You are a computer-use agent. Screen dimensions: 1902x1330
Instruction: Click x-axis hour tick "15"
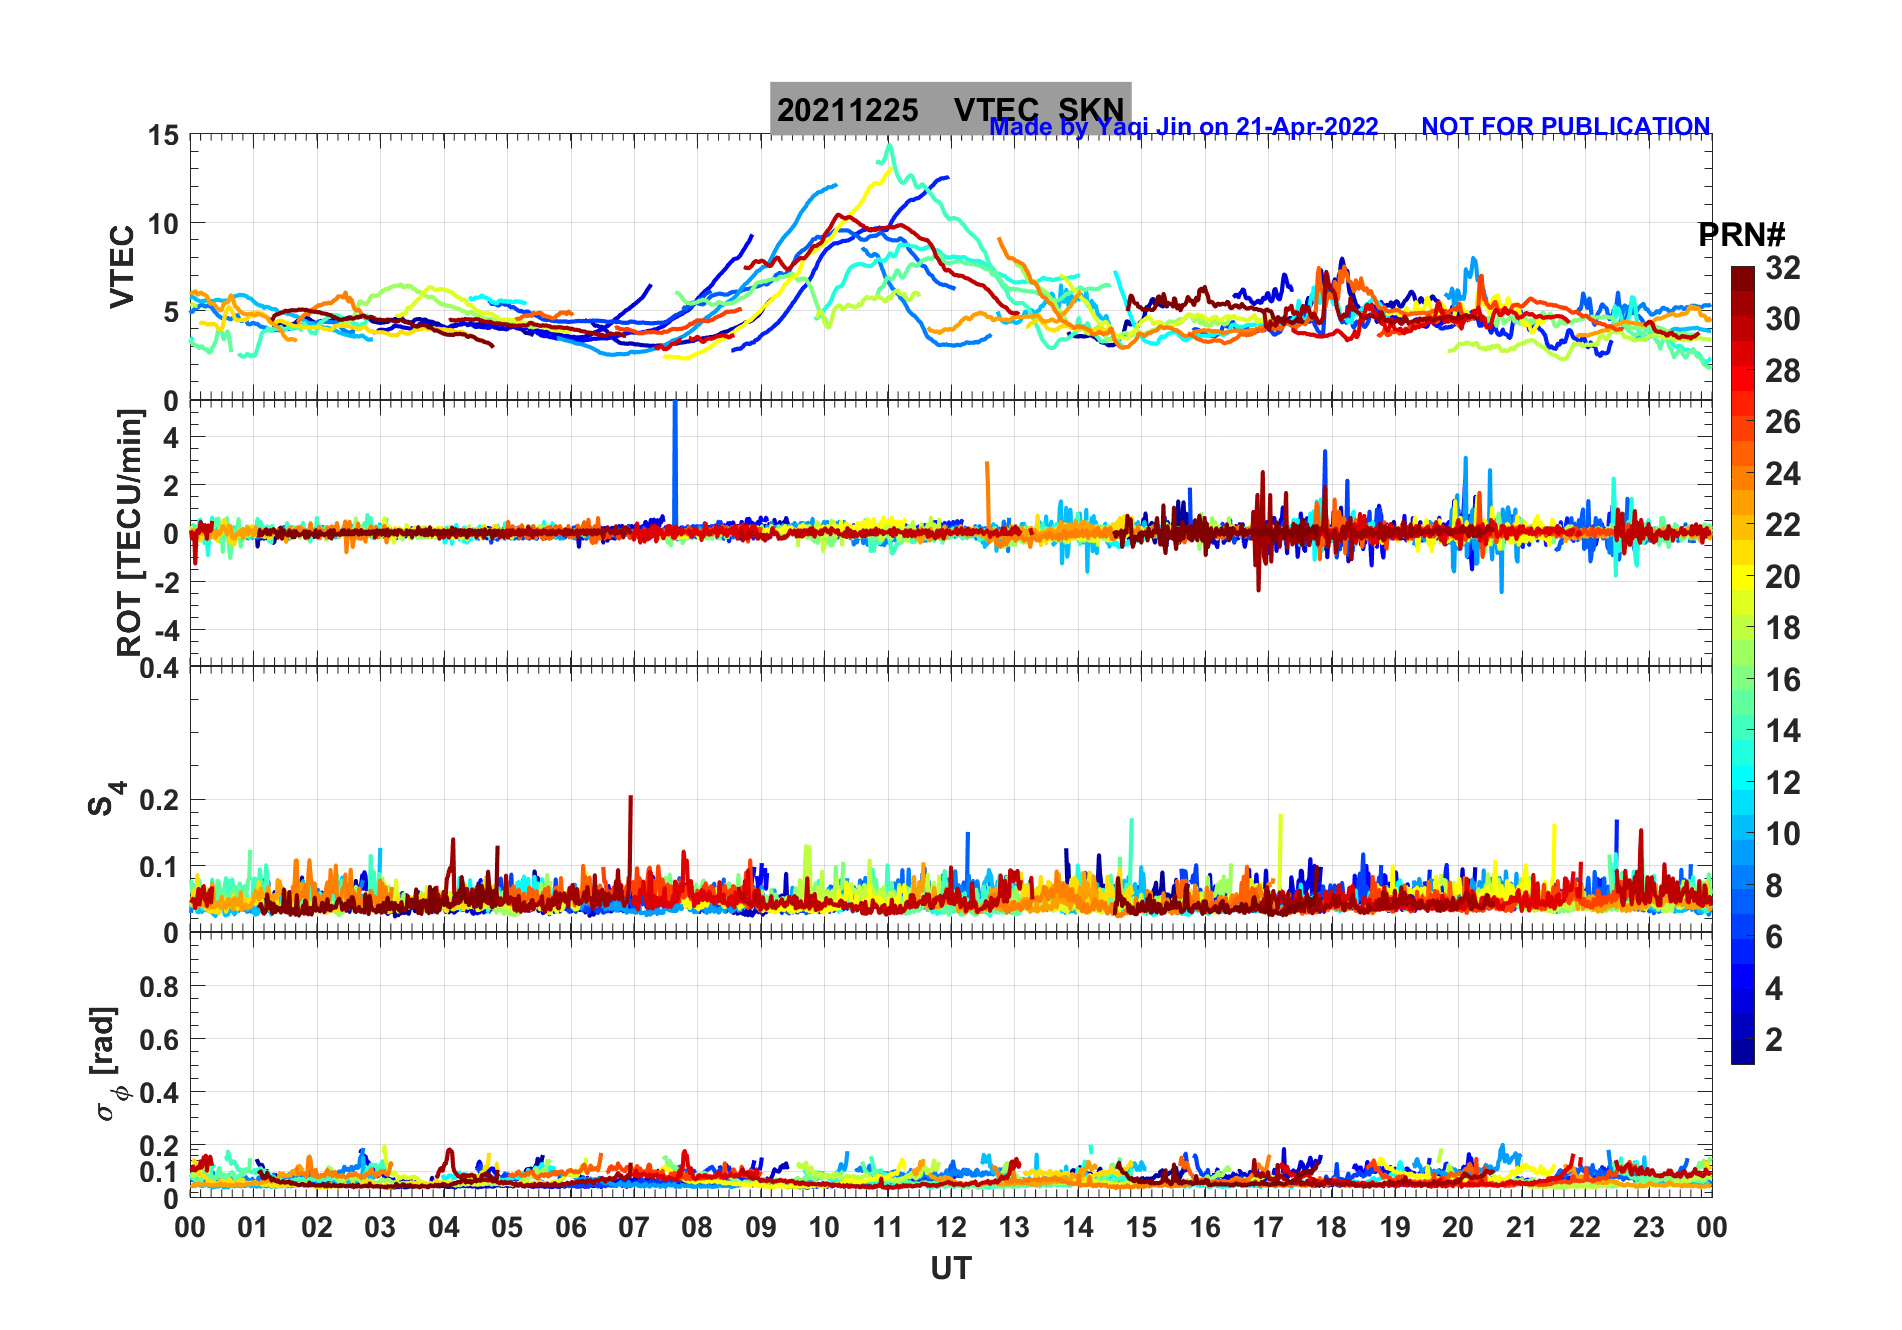[1141, 1228]
